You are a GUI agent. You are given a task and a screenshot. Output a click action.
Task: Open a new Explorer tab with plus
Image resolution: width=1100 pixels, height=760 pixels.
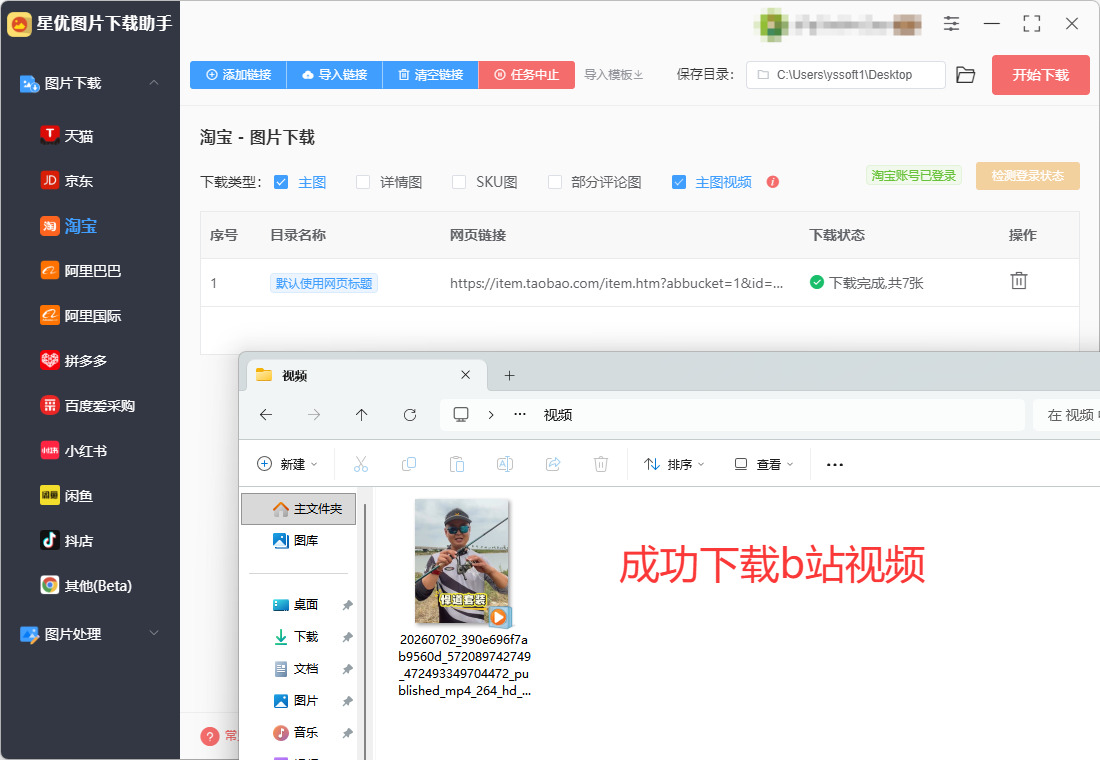pyautogui.click(x=510, y=375)
